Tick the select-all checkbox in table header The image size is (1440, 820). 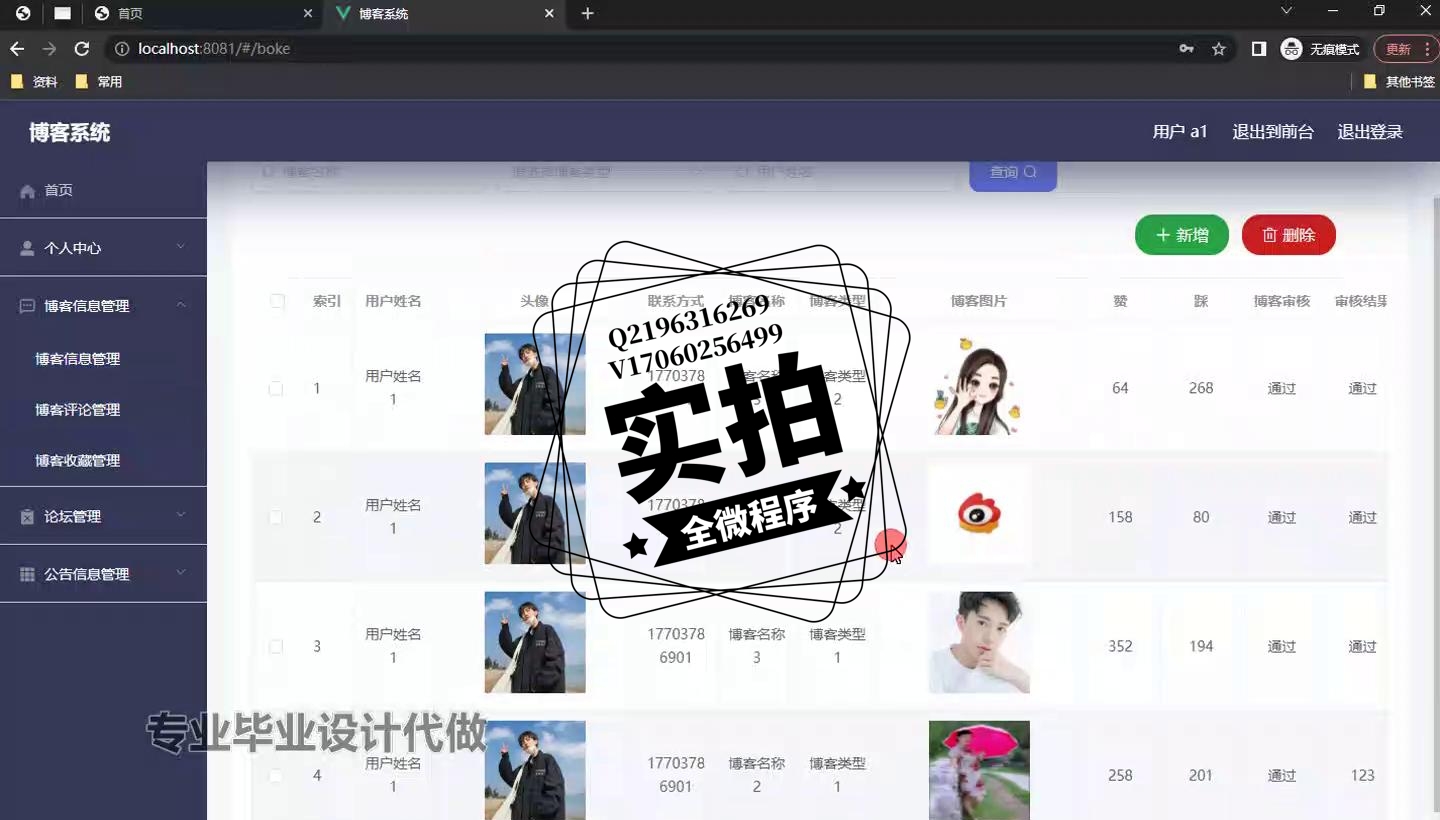coord(277,301)
